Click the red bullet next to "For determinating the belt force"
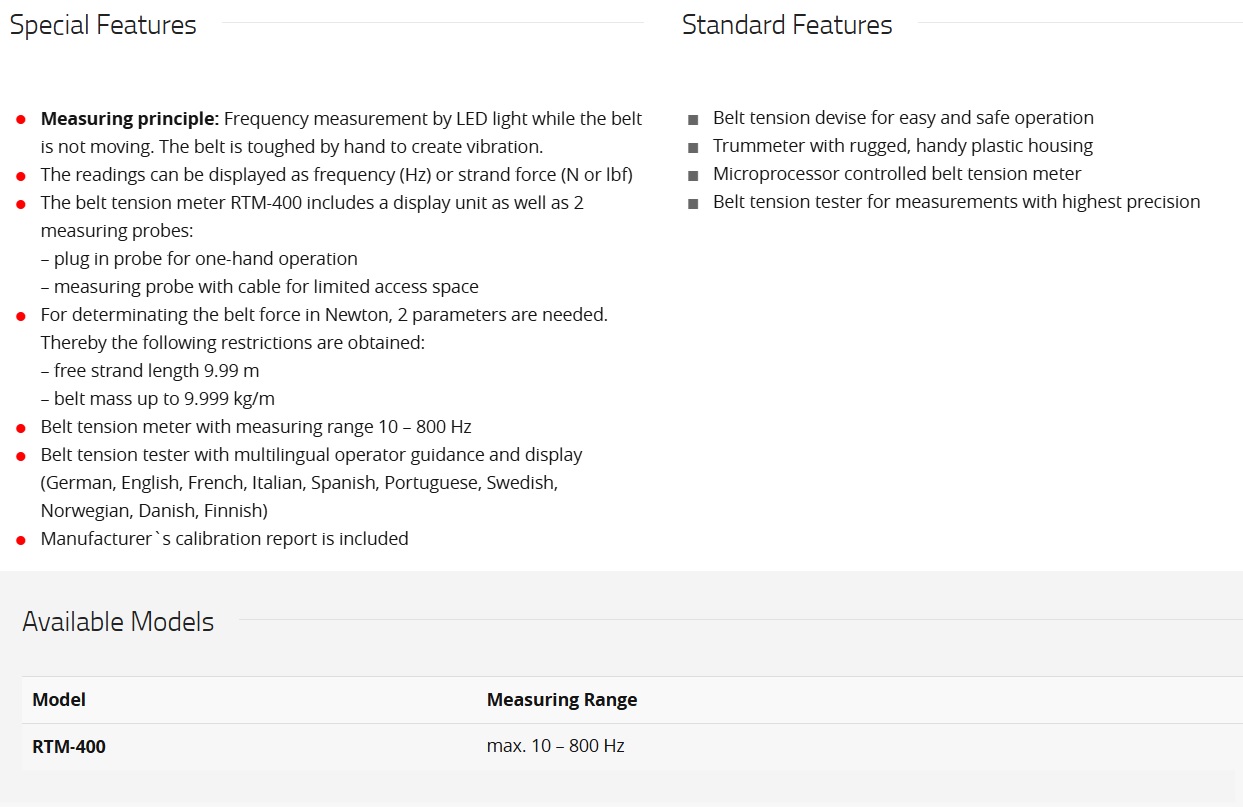The height and width of the screenshot is (807, 1243). (21, 316)
